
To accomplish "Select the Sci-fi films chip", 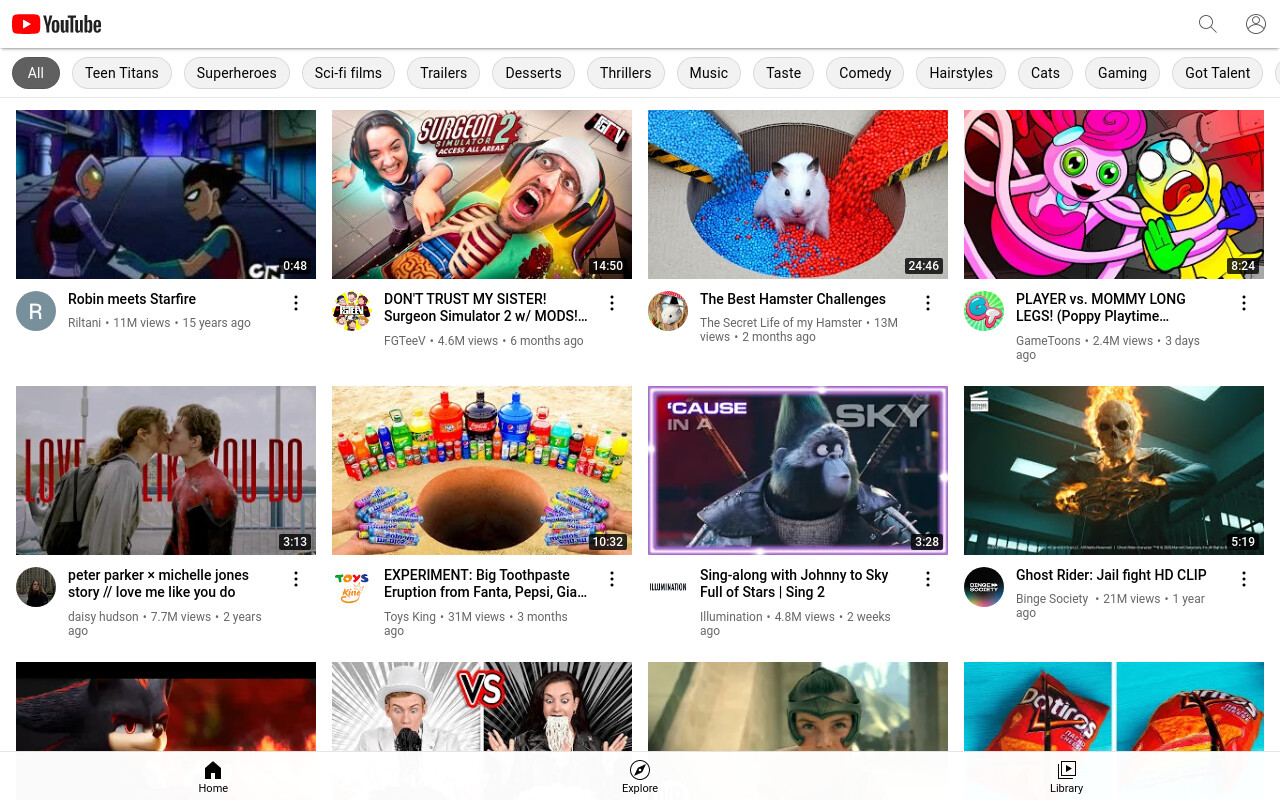I will click(x=348, y=73).
